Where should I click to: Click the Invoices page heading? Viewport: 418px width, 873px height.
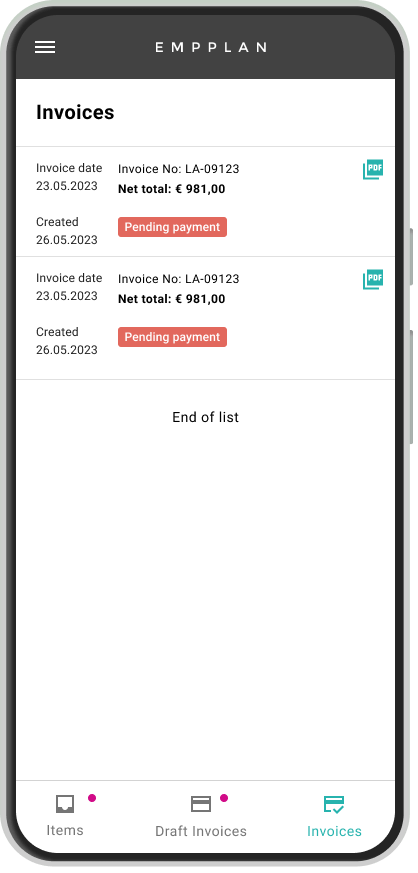pyautogui.click(x=75, y=112)
